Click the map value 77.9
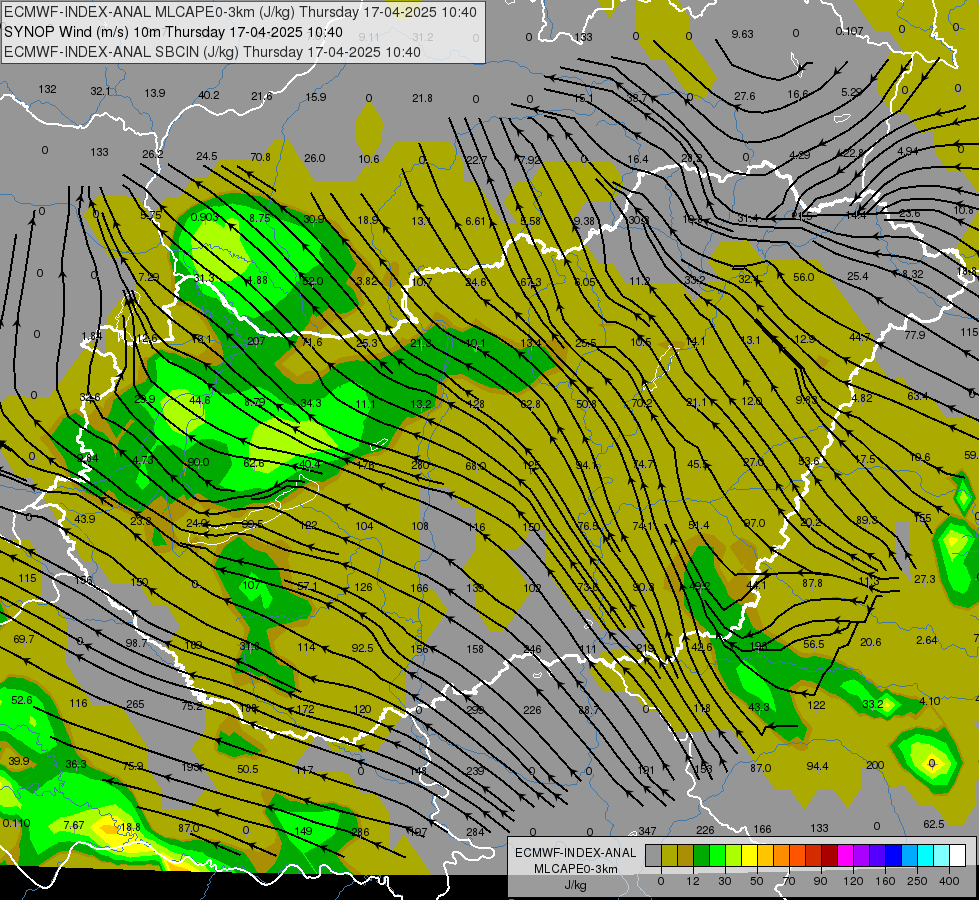This screenshot has width=979, height=900. pyautogui.click(x=915, y=335)
